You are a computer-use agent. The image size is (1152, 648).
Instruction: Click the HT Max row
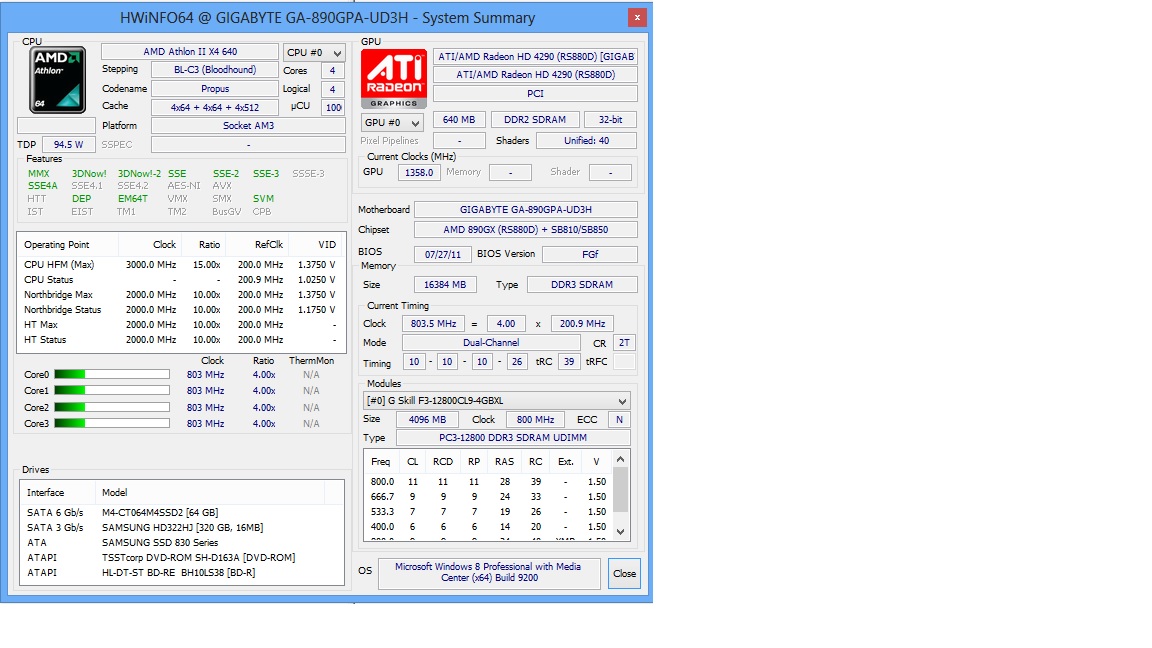(x=180, y=325)
